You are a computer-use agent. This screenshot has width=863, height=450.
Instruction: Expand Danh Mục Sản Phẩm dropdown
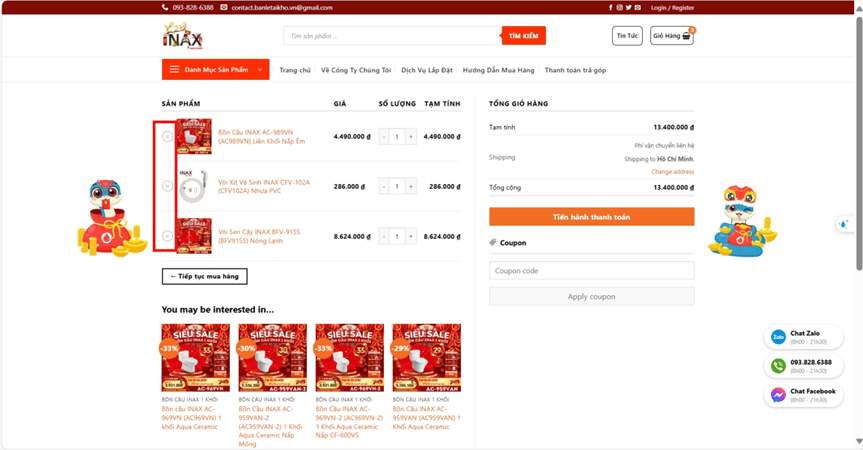point(215,70)
